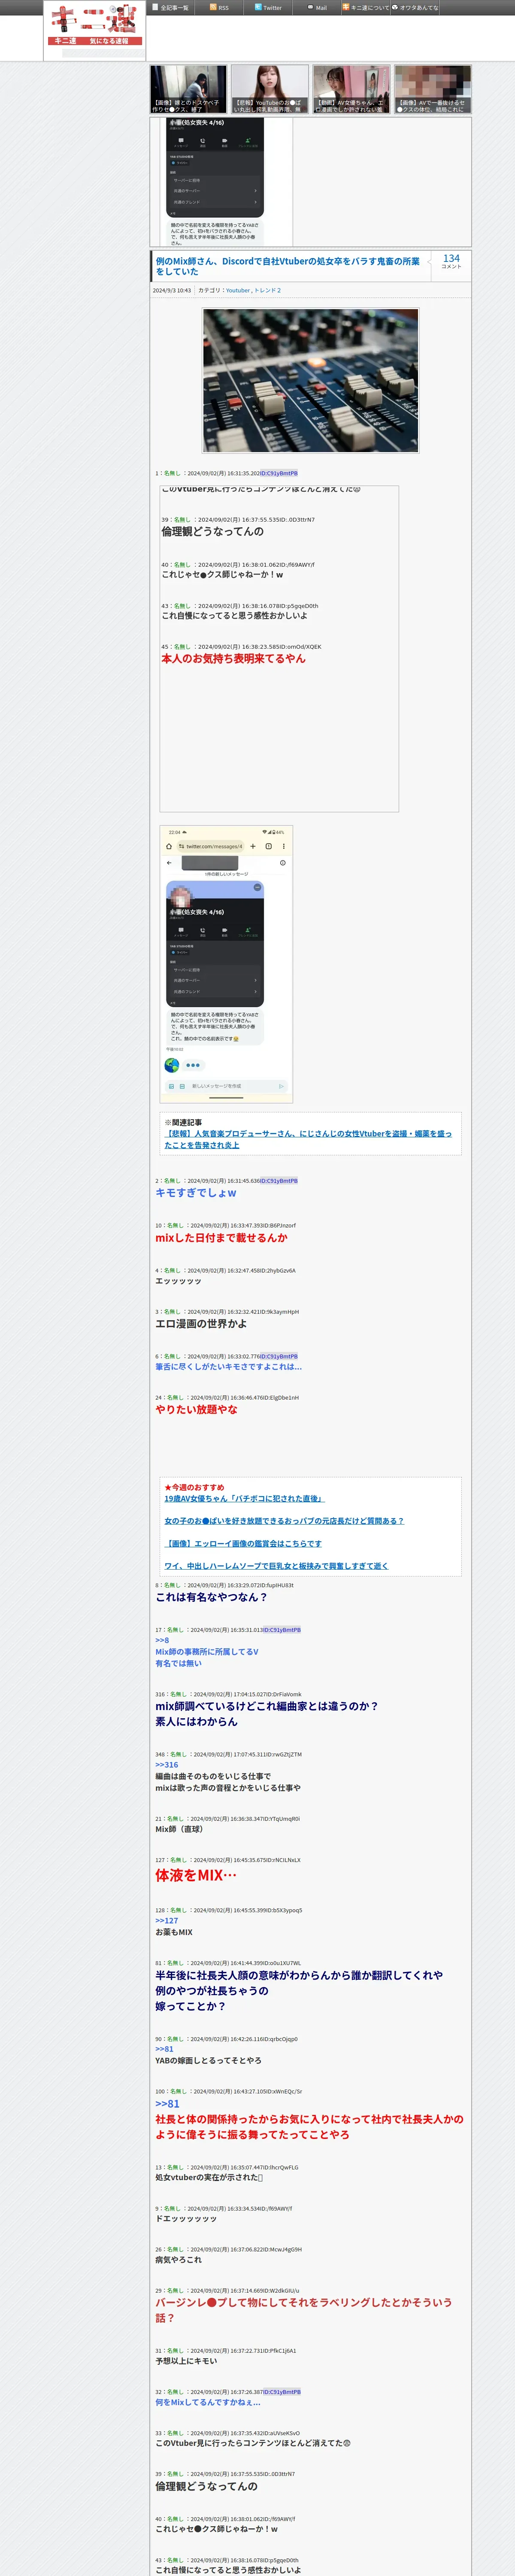The height and width of the screenshot is (2576, 515).
Task: Open the 【画像】AVで一番抜ける thumbnail article
Action: click(x=432, y=89)
